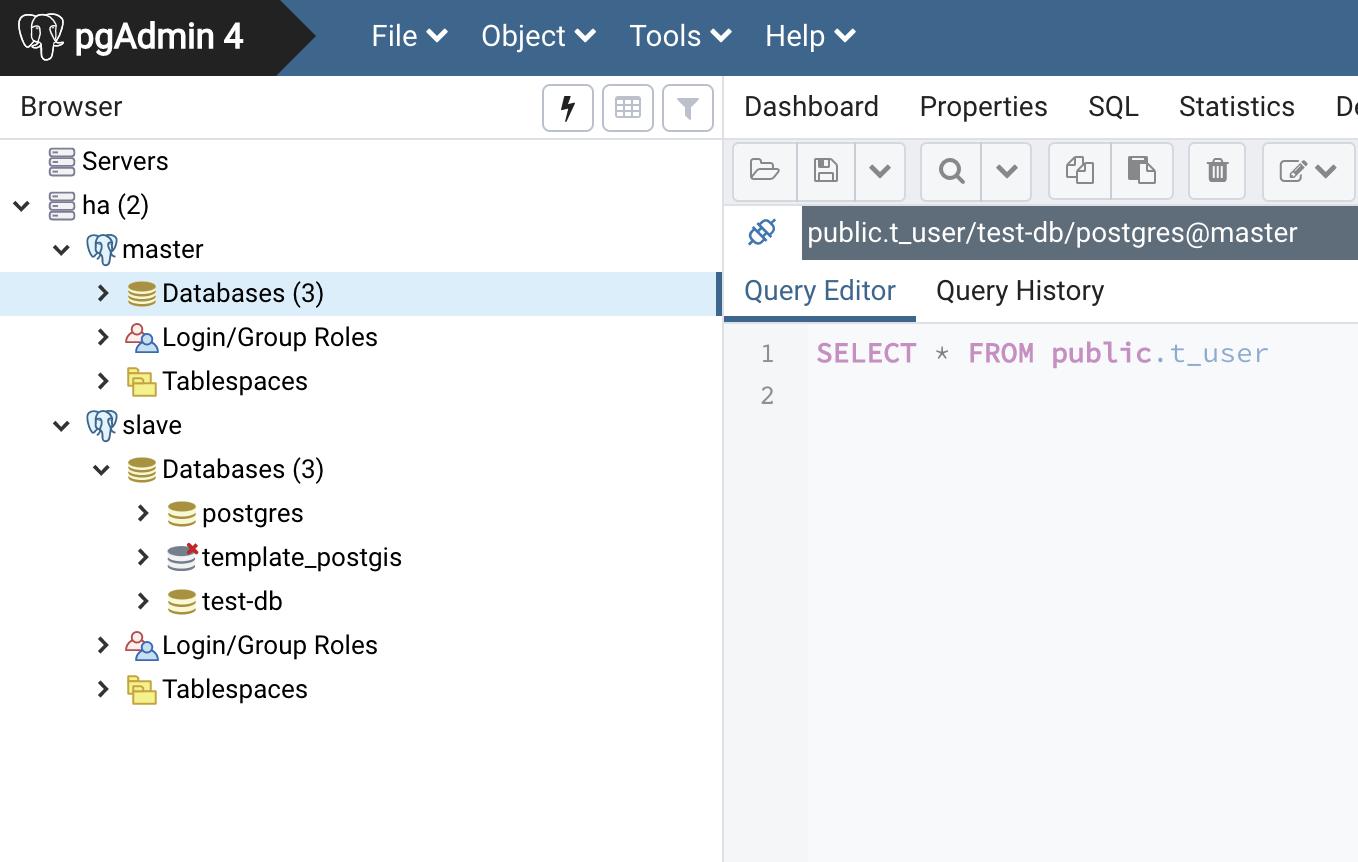Click master's Login/Group Roles icon

(142, 337)
